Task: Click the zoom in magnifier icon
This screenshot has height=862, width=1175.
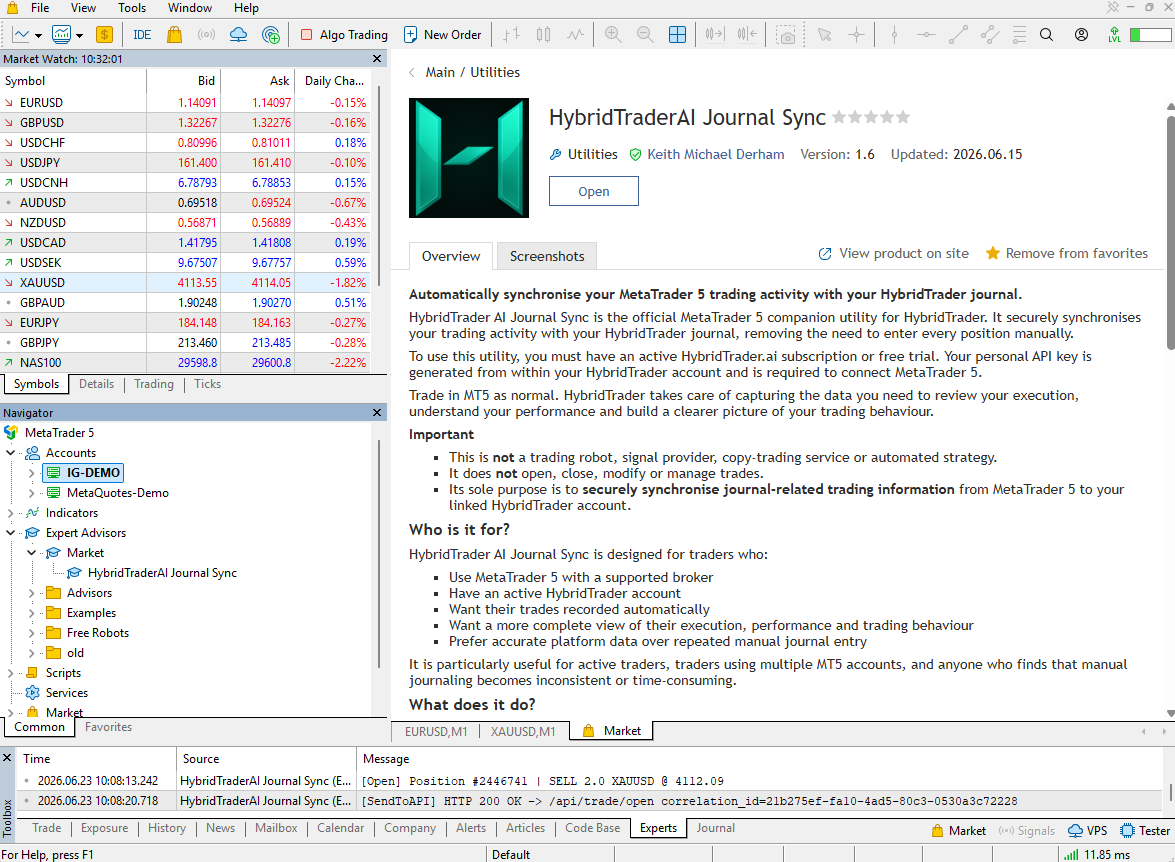Action: [x=613, y=34]
